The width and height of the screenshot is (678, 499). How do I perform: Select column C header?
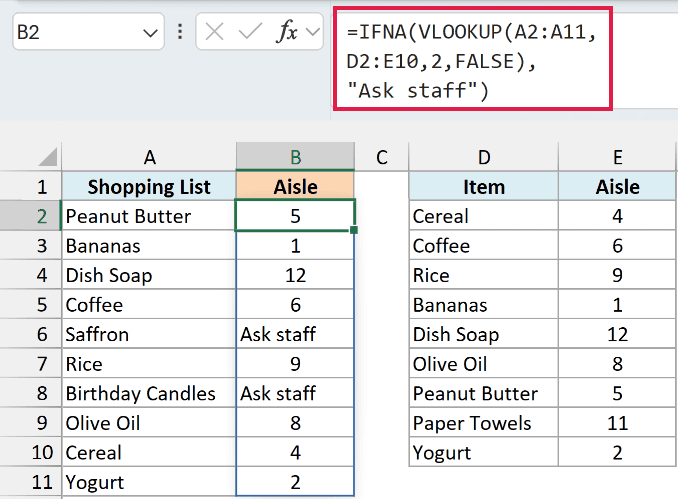pos(381,157)
